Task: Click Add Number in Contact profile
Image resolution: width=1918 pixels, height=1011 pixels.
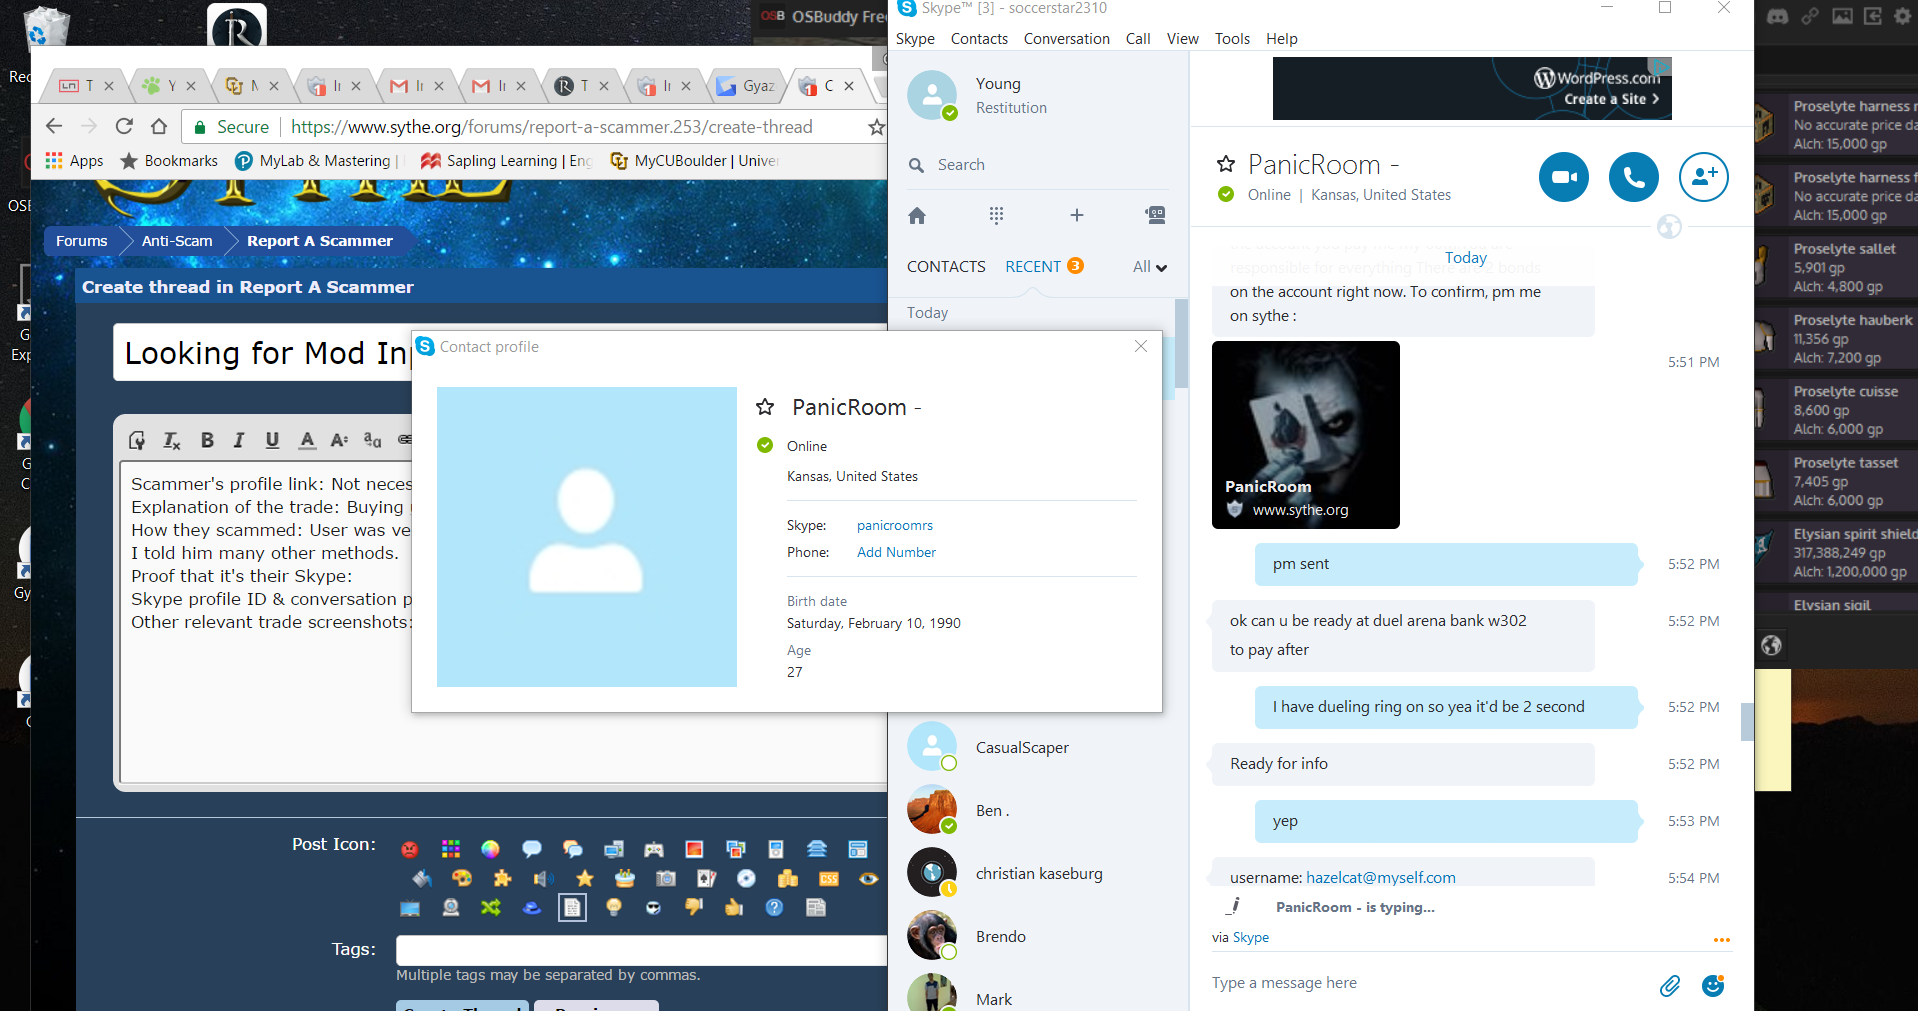Action: tap(896, 553)
